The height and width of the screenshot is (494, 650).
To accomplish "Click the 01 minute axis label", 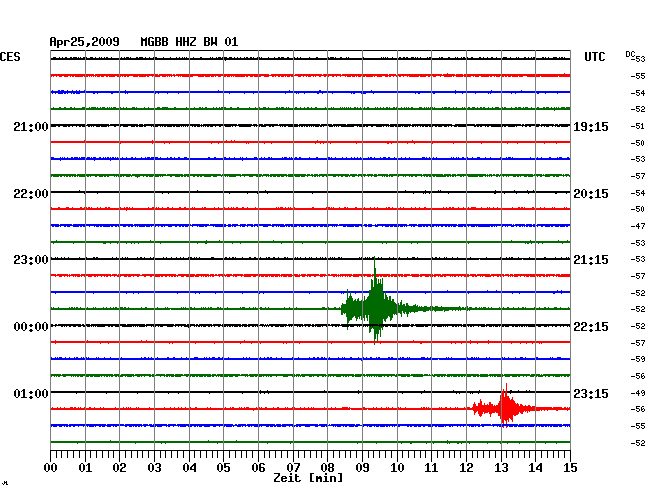I will [85, 467].
